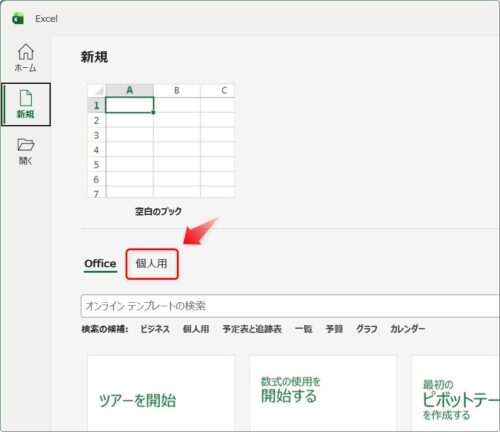This screenshot has height=432, width=500.
Task: Search suggested カレンダー templates
Action: coord(408,329)
